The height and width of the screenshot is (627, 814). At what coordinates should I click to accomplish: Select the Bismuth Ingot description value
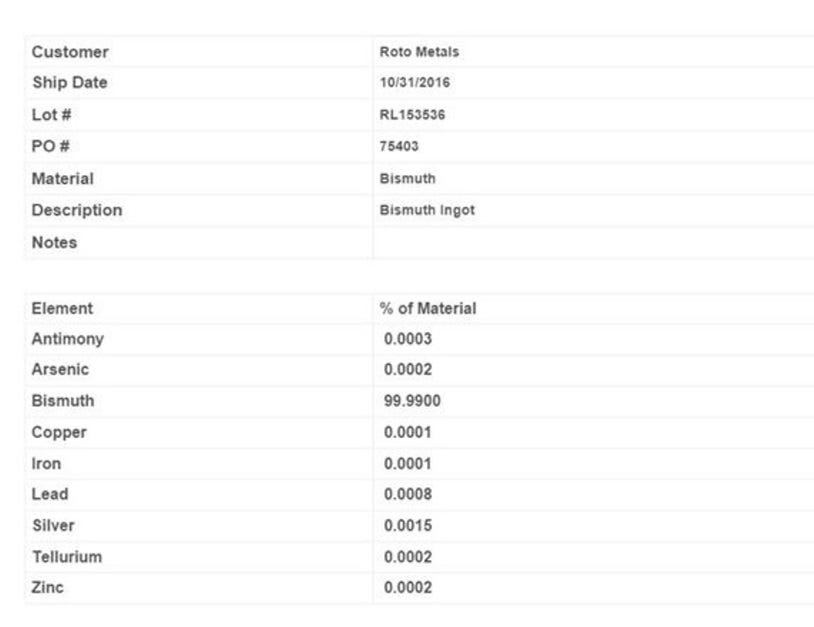[427, 211]
